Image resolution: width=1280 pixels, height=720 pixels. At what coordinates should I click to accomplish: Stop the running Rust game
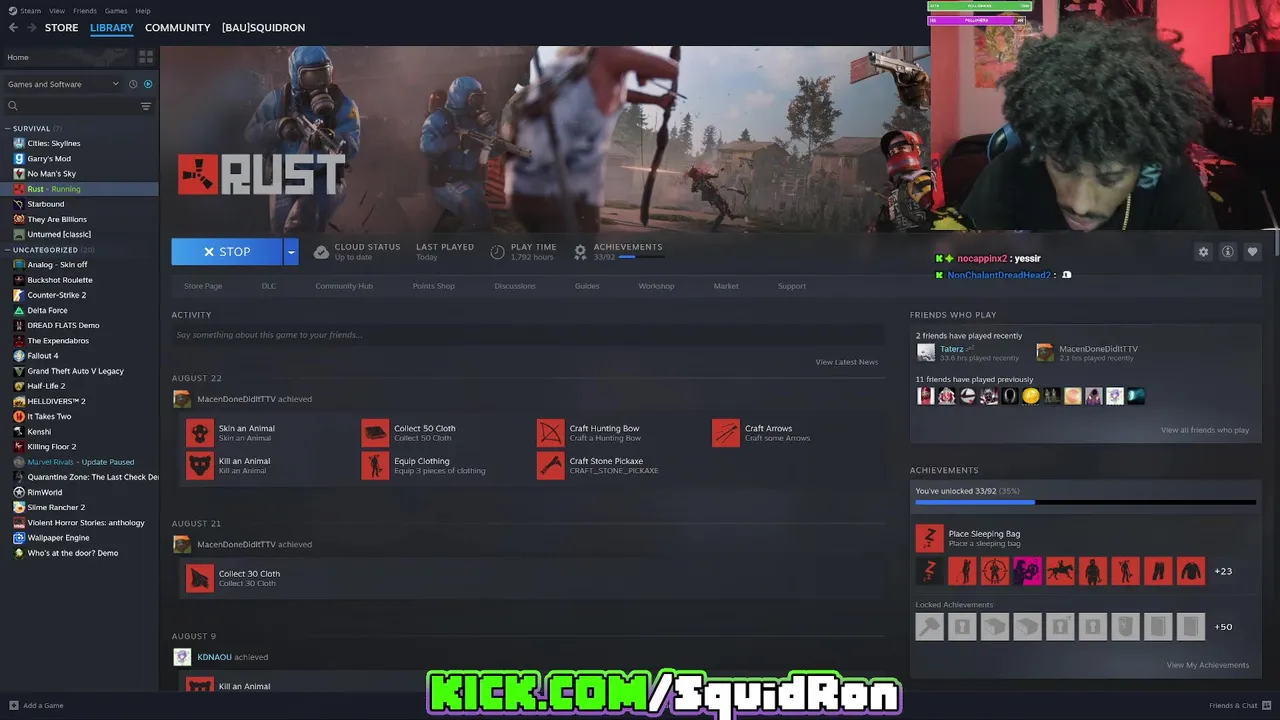pyautogui.click(x=227, y=252)
